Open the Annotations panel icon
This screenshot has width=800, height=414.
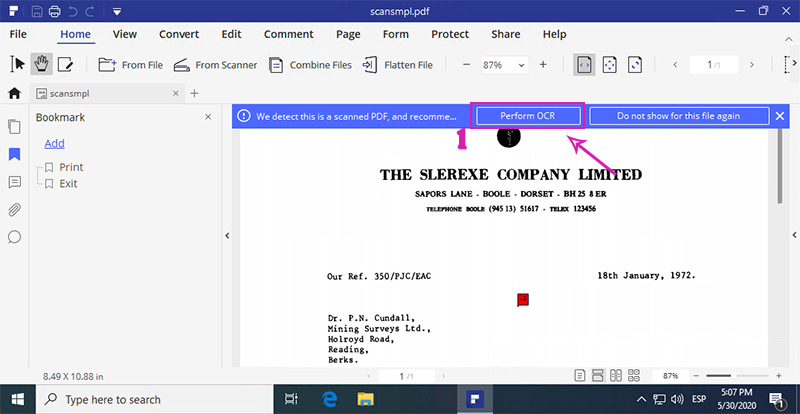[15, 182]
